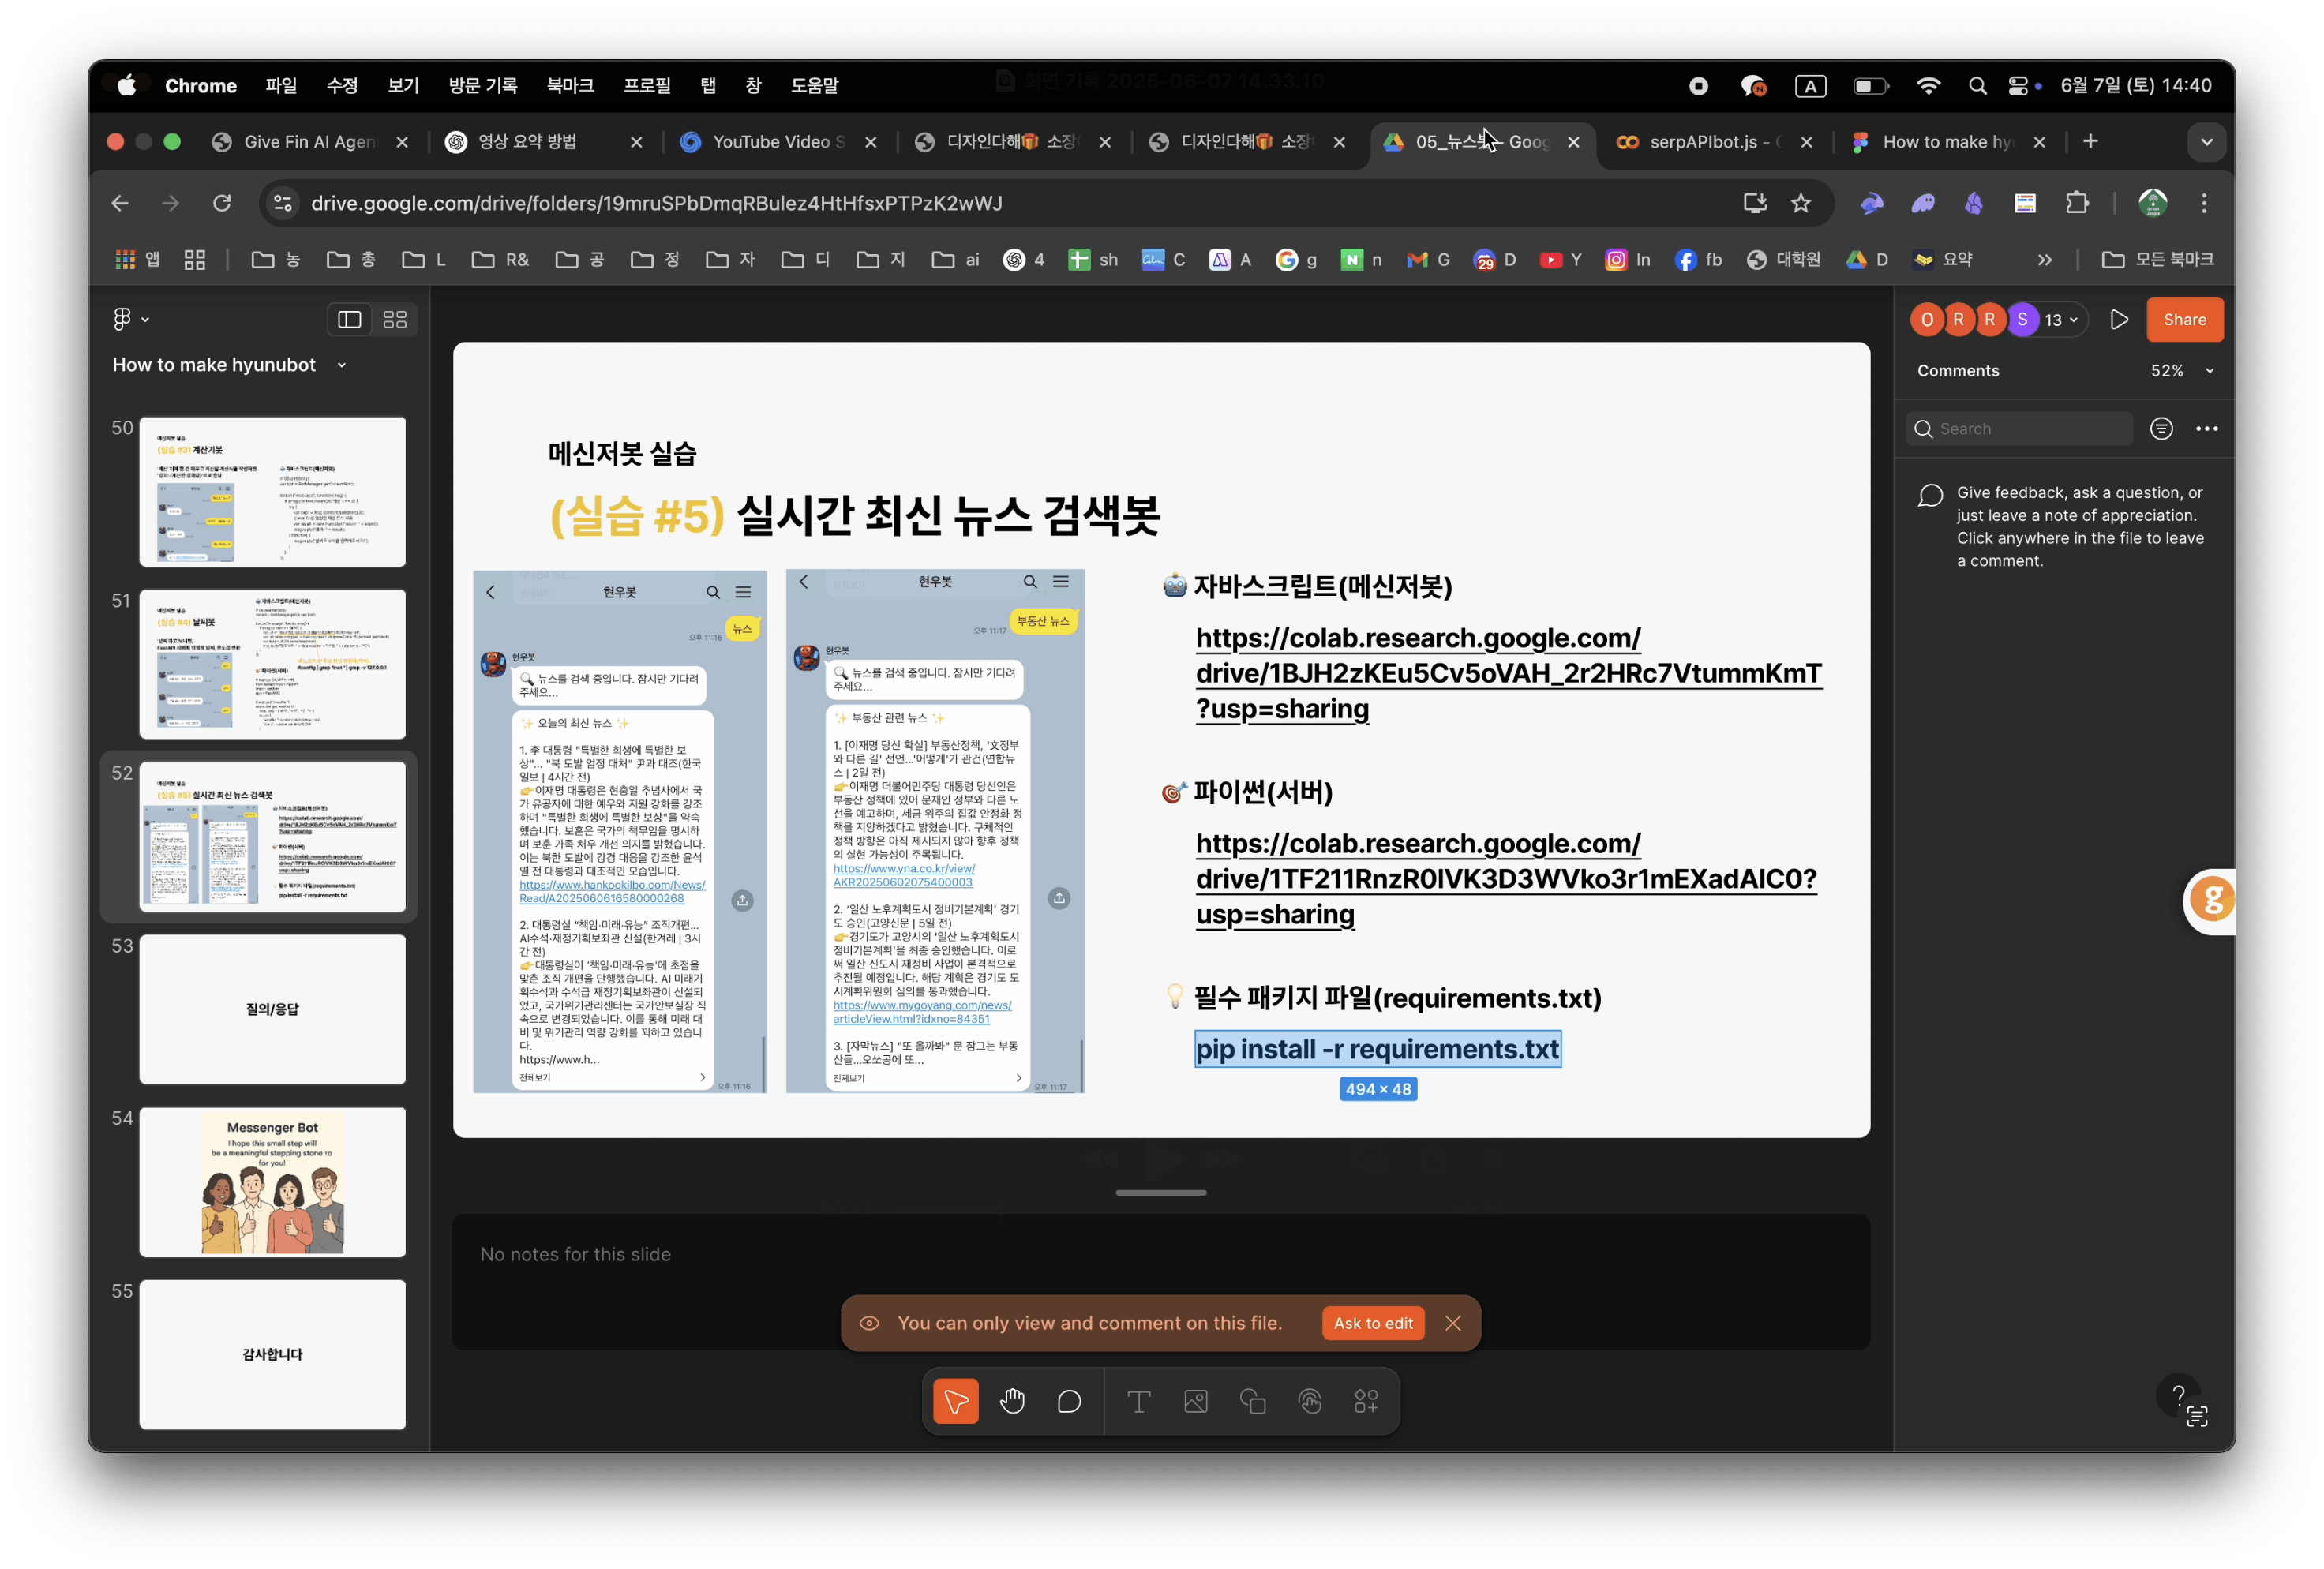This screenshot has height=1569, width=2324.
Task: Click Ask to edit button
Action: point(1372,1323)
